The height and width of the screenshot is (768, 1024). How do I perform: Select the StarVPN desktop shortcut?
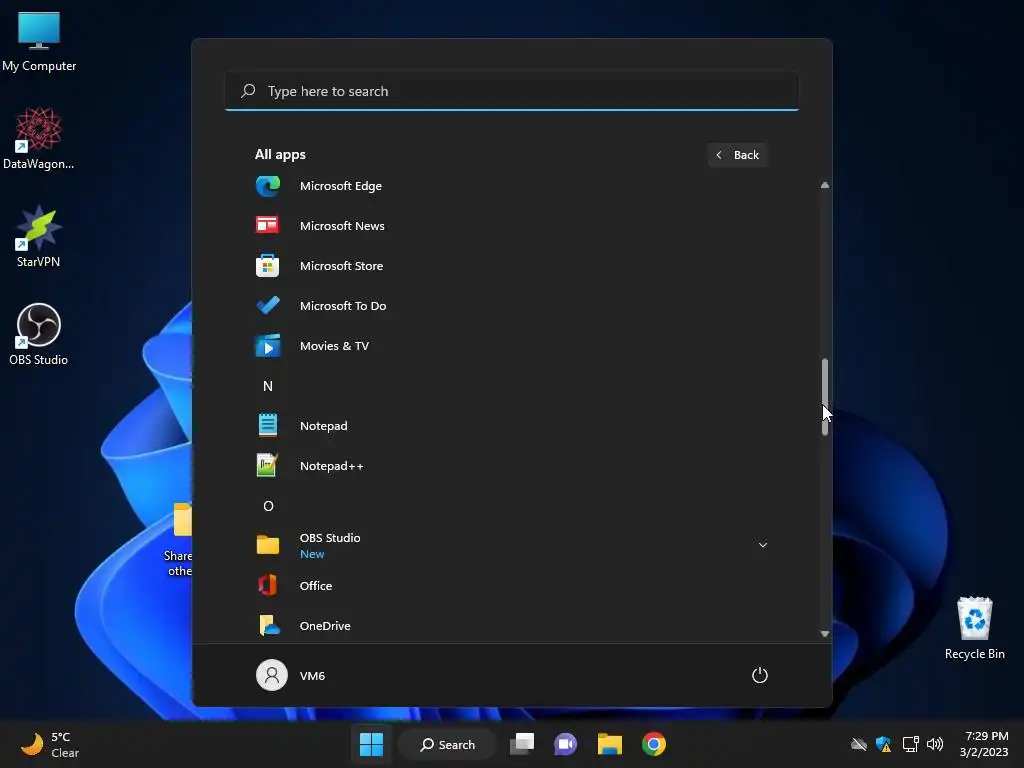[39, 236]
